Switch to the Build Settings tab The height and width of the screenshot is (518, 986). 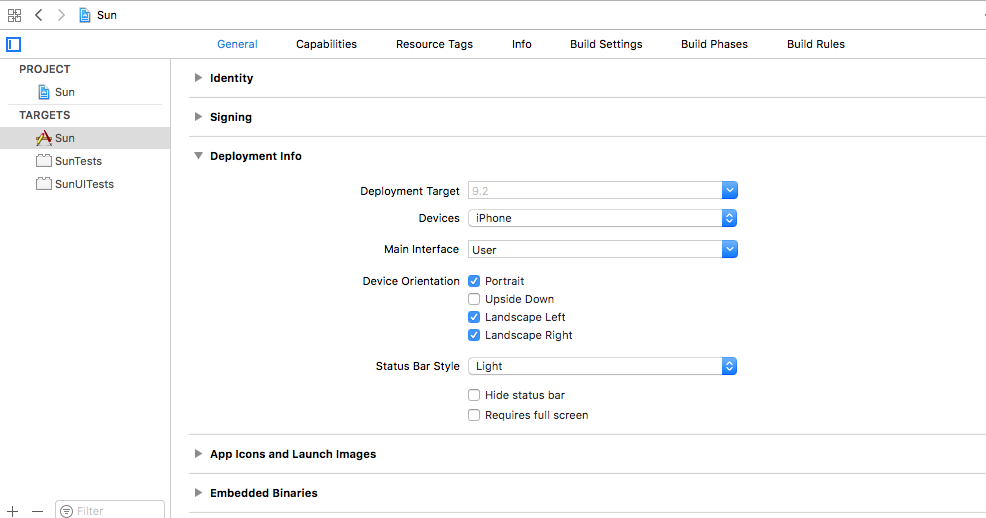point(606,44)
